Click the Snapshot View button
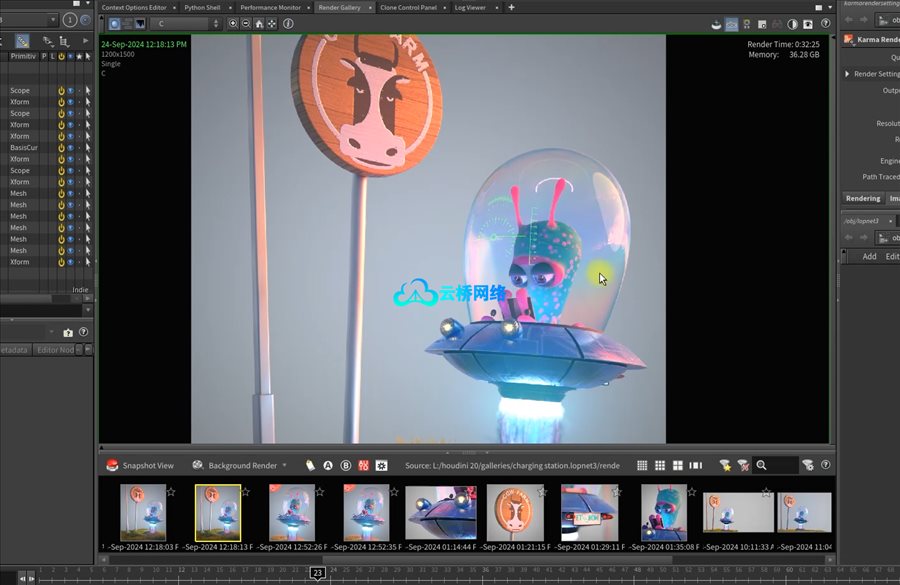The image size is (900, 585). coord(140,465)
